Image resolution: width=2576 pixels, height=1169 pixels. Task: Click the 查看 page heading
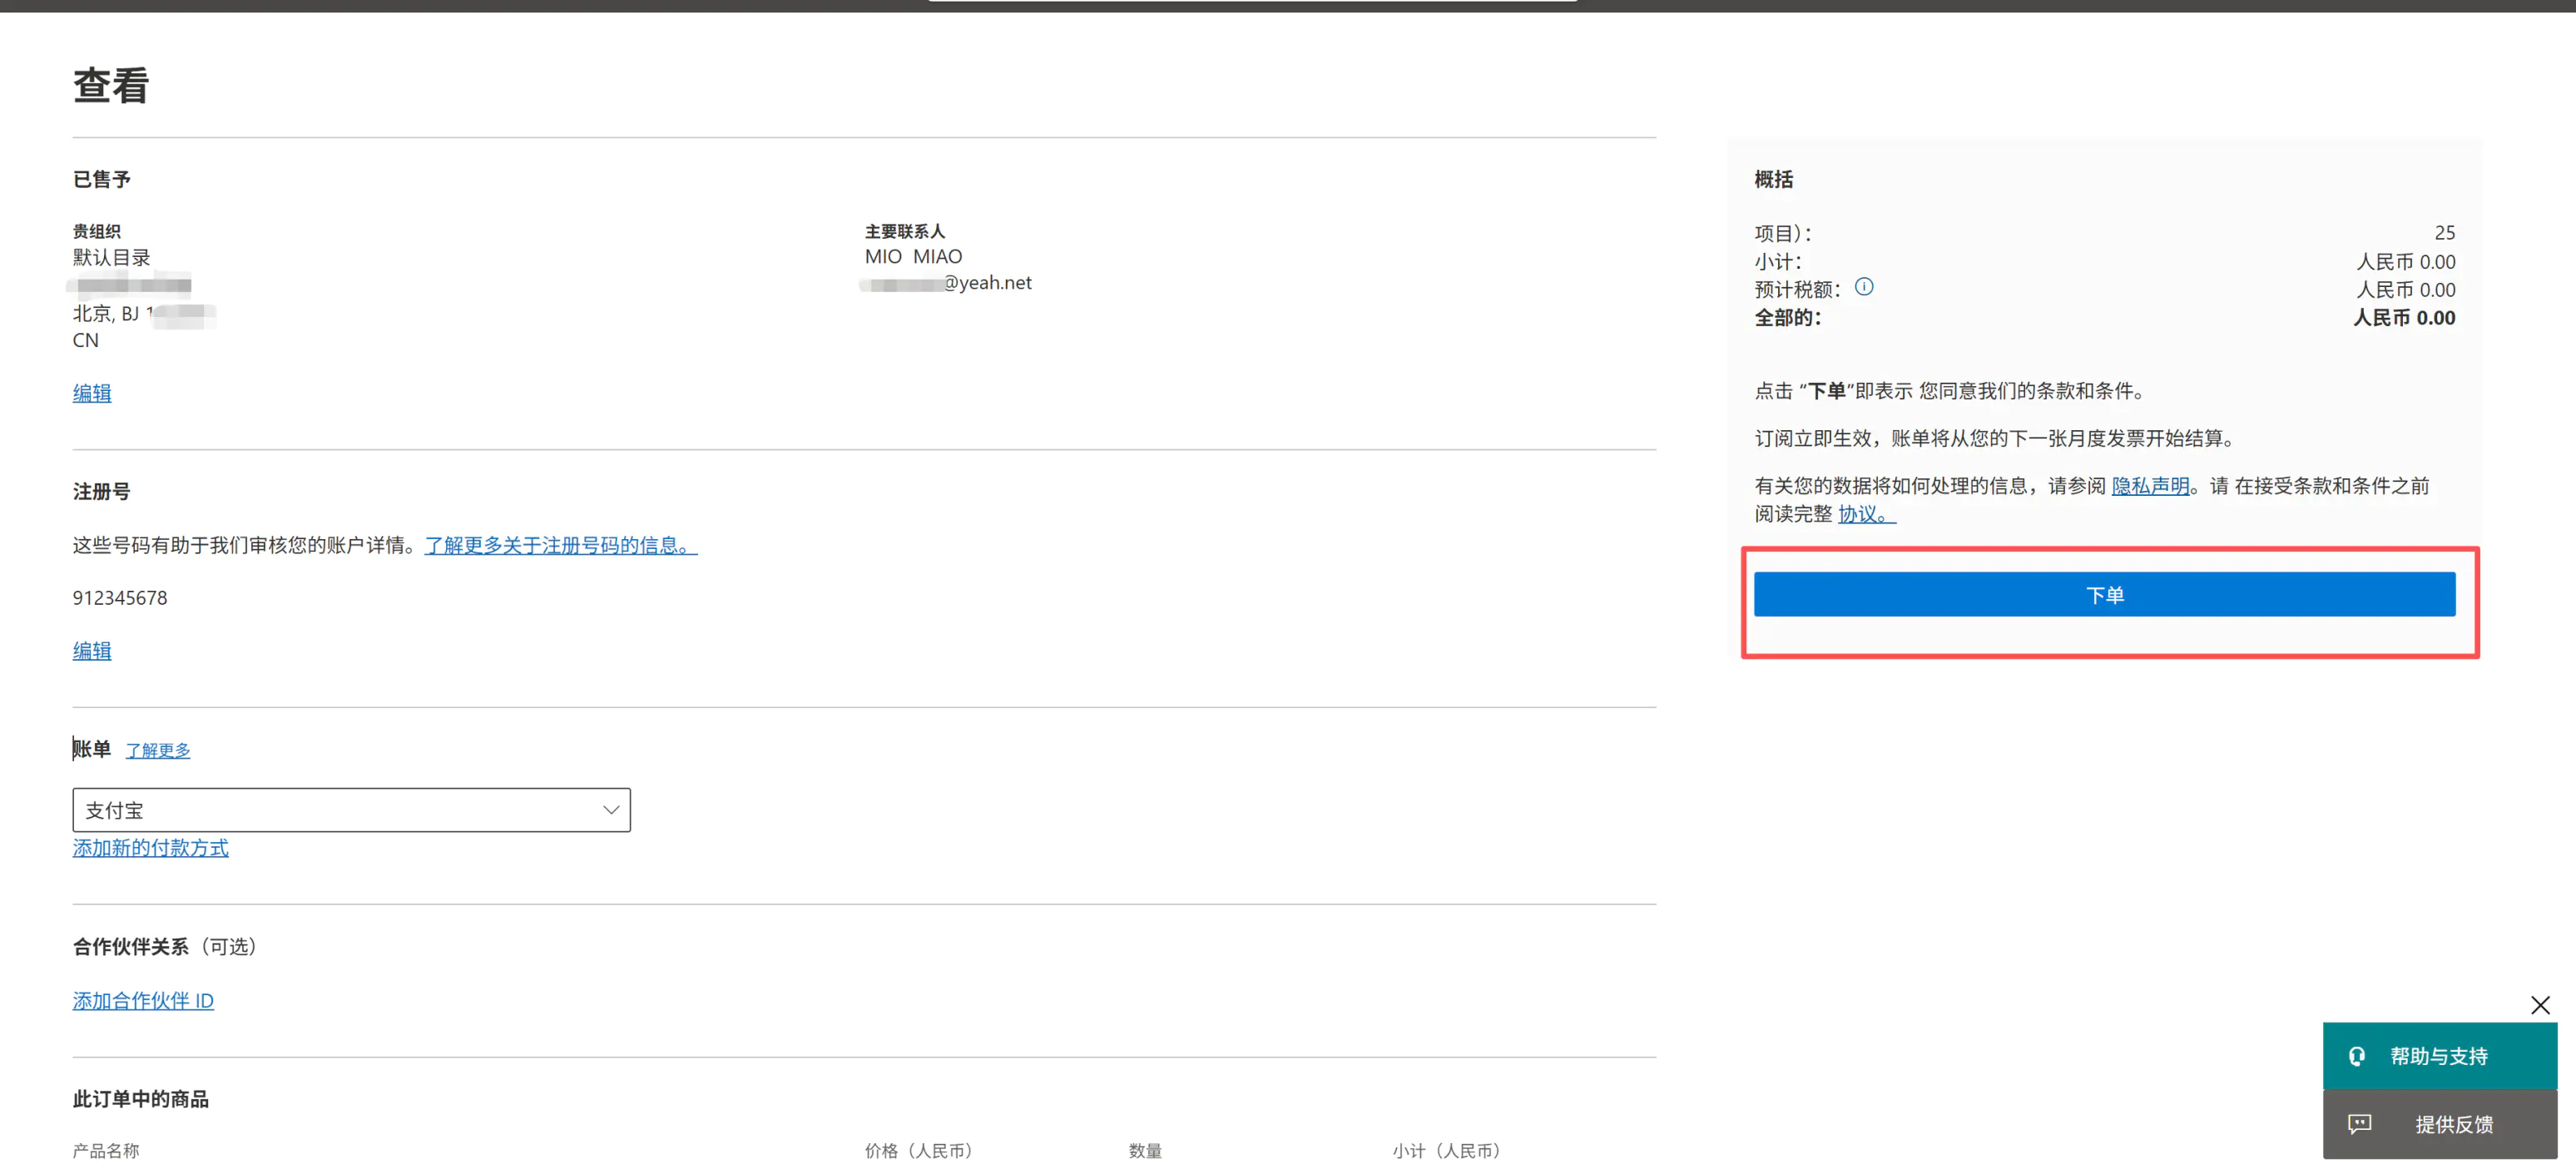click(x=111, y=86)
